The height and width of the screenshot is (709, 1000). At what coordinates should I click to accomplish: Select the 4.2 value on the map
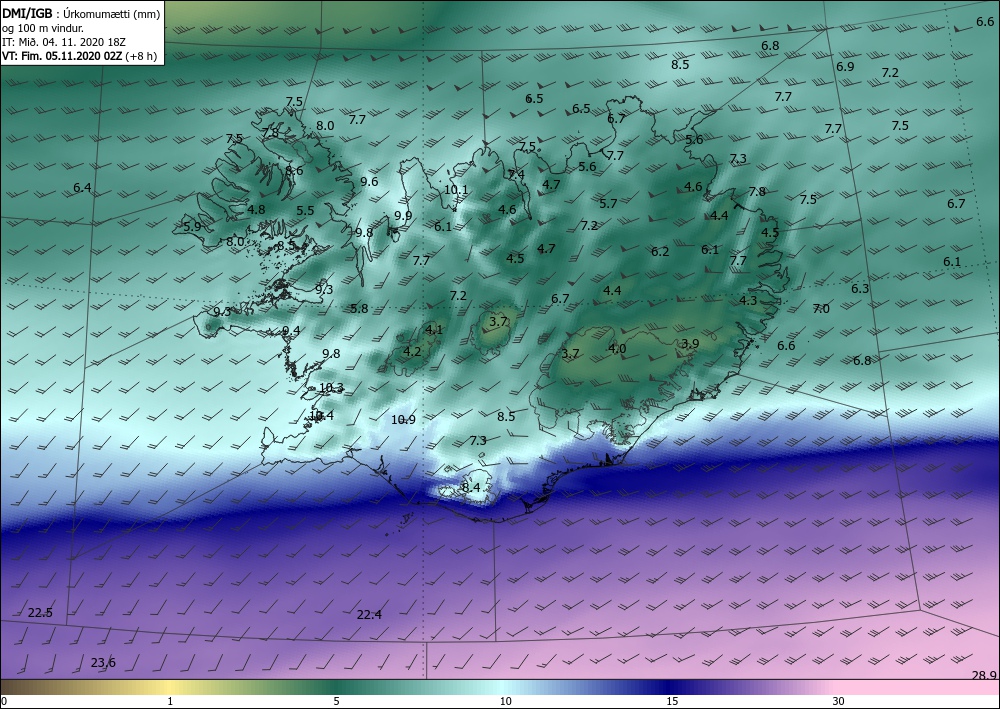(413, 351)
